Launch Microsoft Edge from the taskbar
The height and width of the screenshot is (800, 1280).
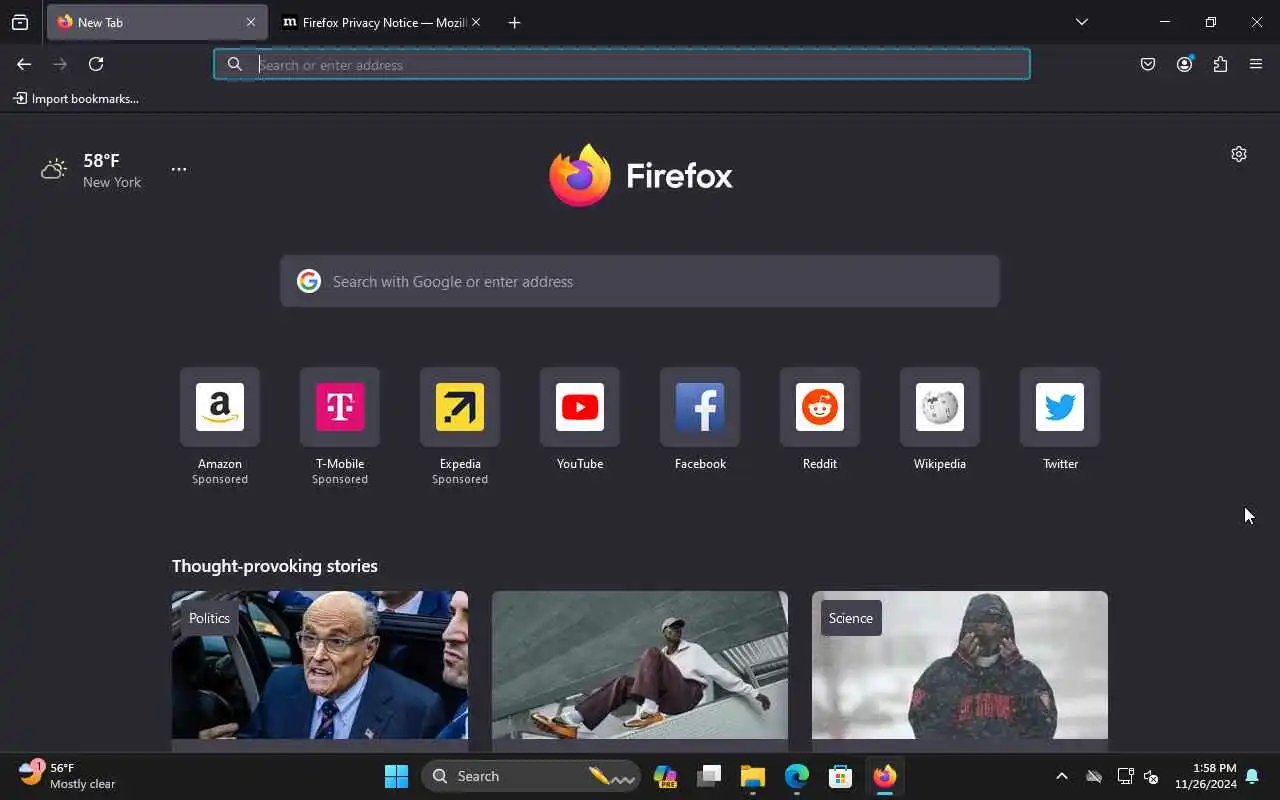(797, 776)
